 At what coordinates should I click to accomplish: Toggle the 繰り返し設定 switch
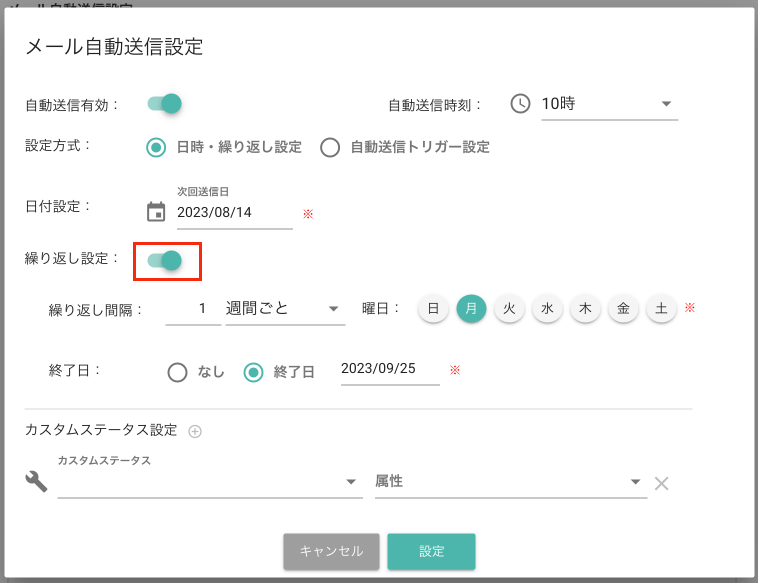coord(164,260)
